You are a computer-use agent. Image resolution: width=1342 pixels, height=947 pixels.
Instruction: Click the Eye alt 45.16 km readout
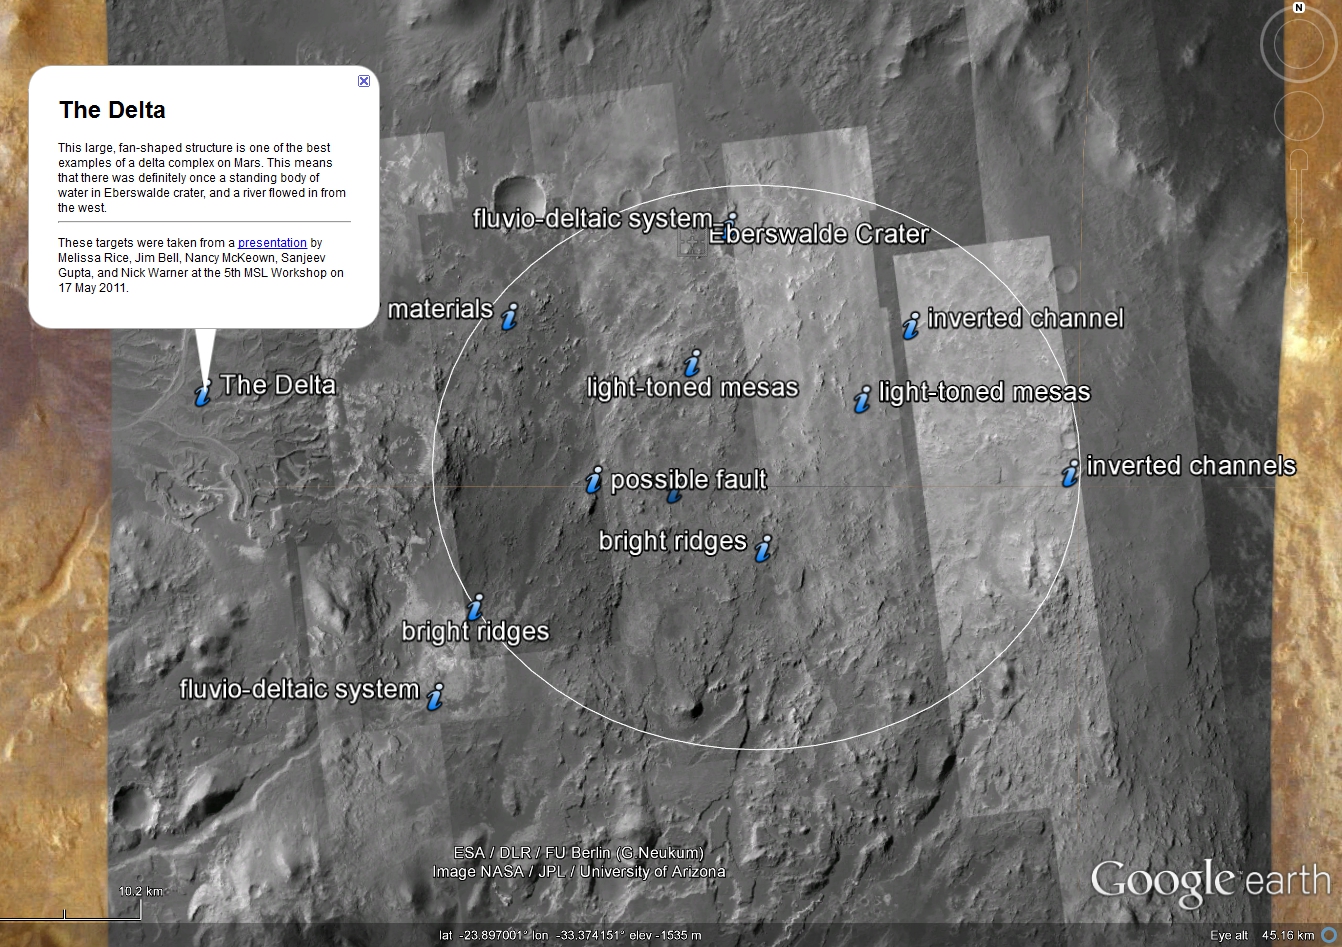pos(1262,936)
